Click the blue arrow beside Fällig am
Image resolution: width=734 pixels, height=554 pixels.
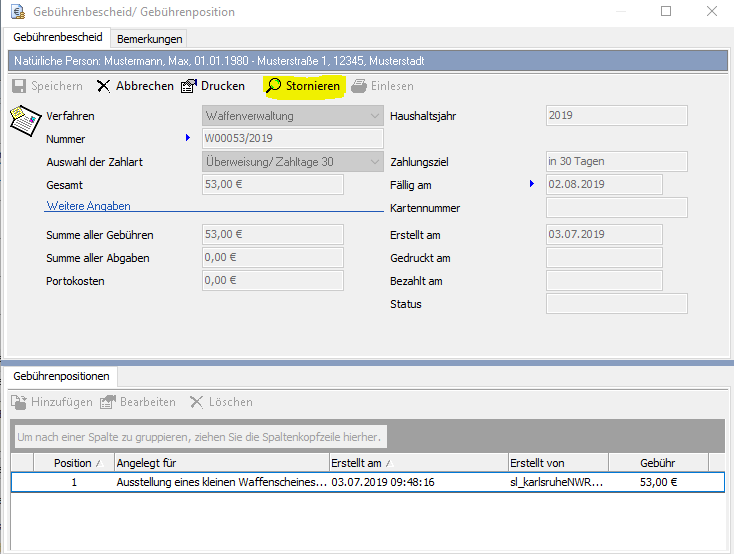532,184
